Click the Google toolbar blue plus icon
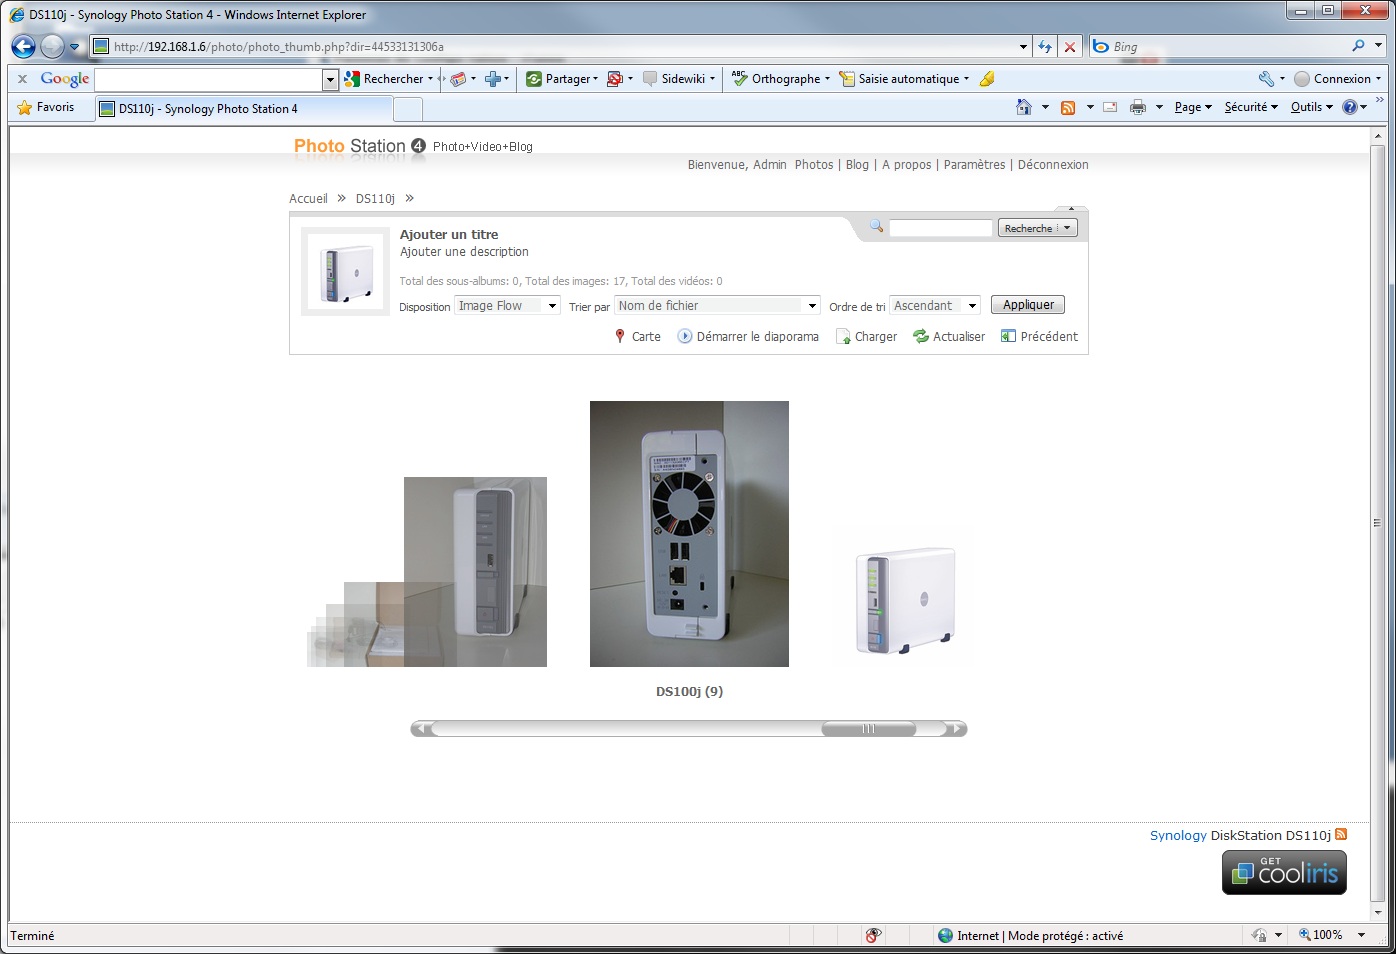Image resolution: width=1396 pixels, height=954 pixels. [492, 78]
